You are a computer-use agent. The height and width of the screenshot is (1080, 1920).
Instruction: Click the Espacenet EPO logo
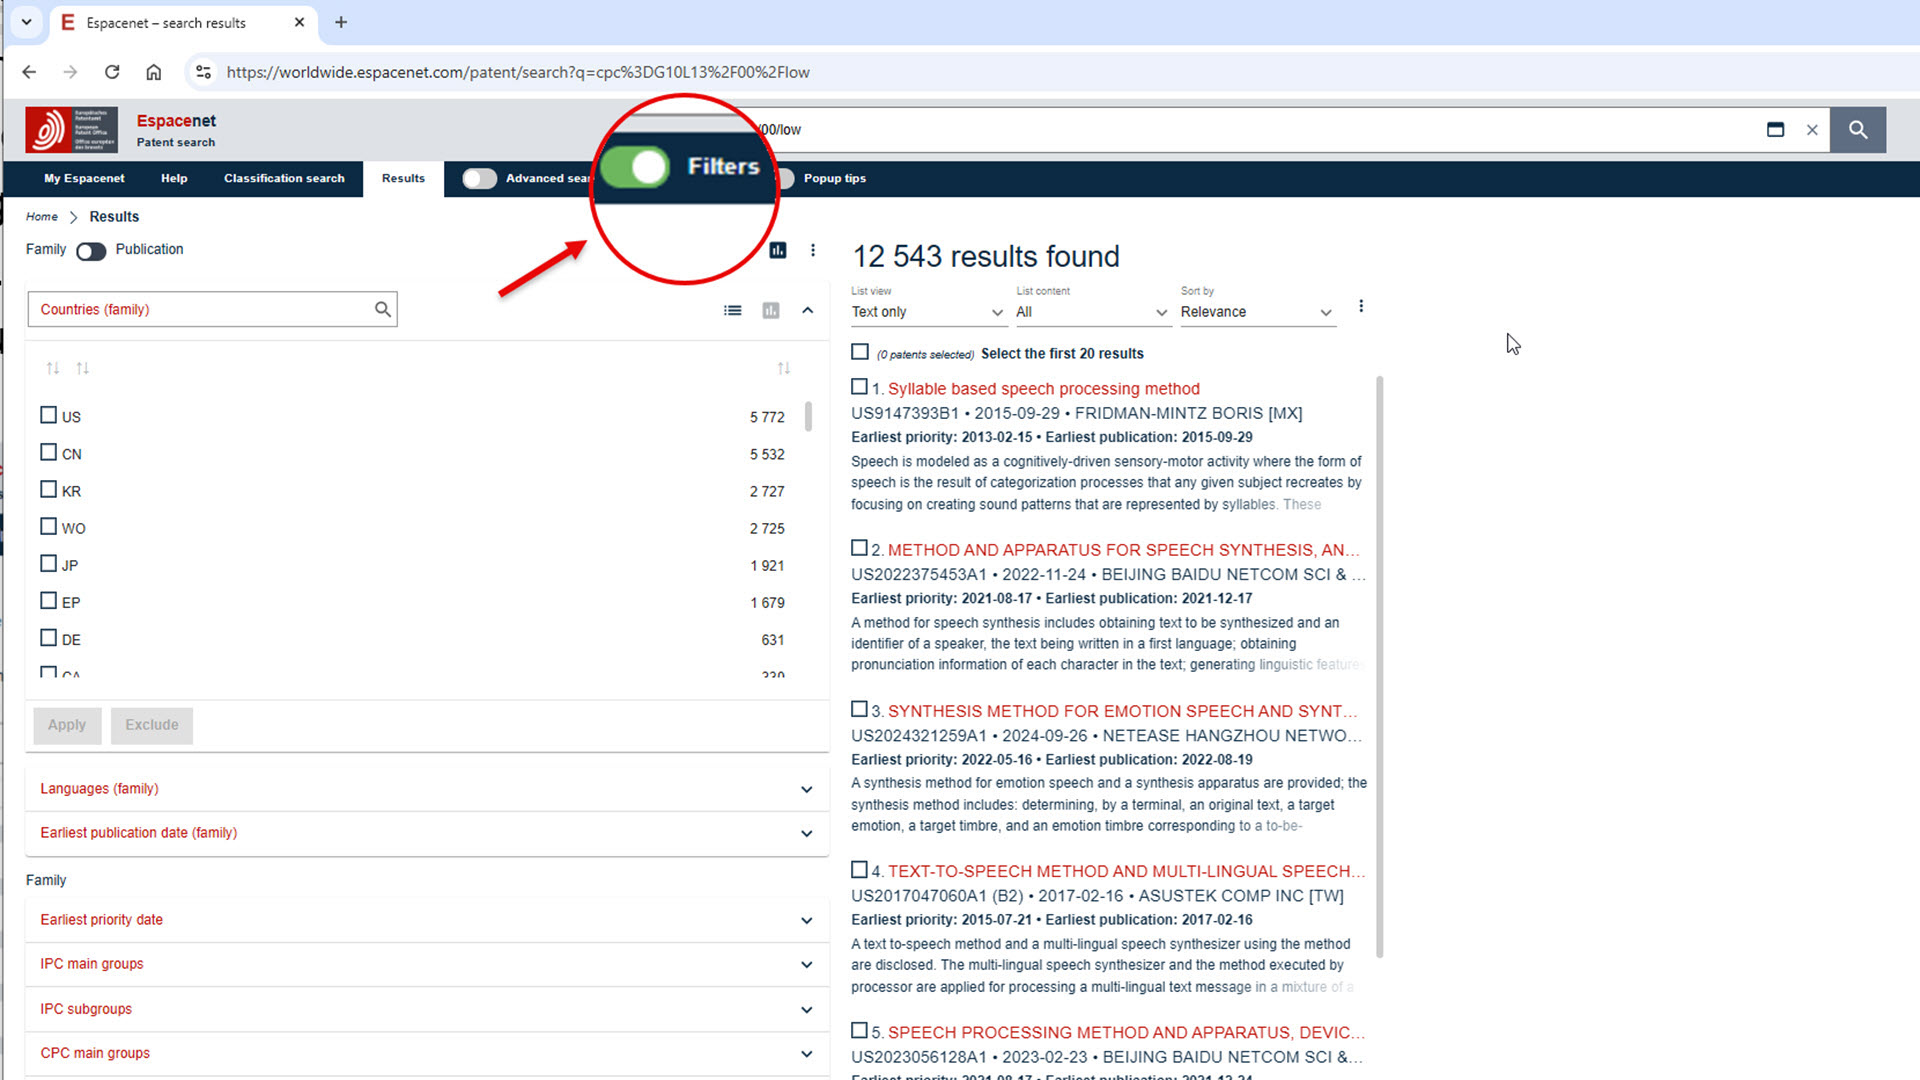click(71, 130)
